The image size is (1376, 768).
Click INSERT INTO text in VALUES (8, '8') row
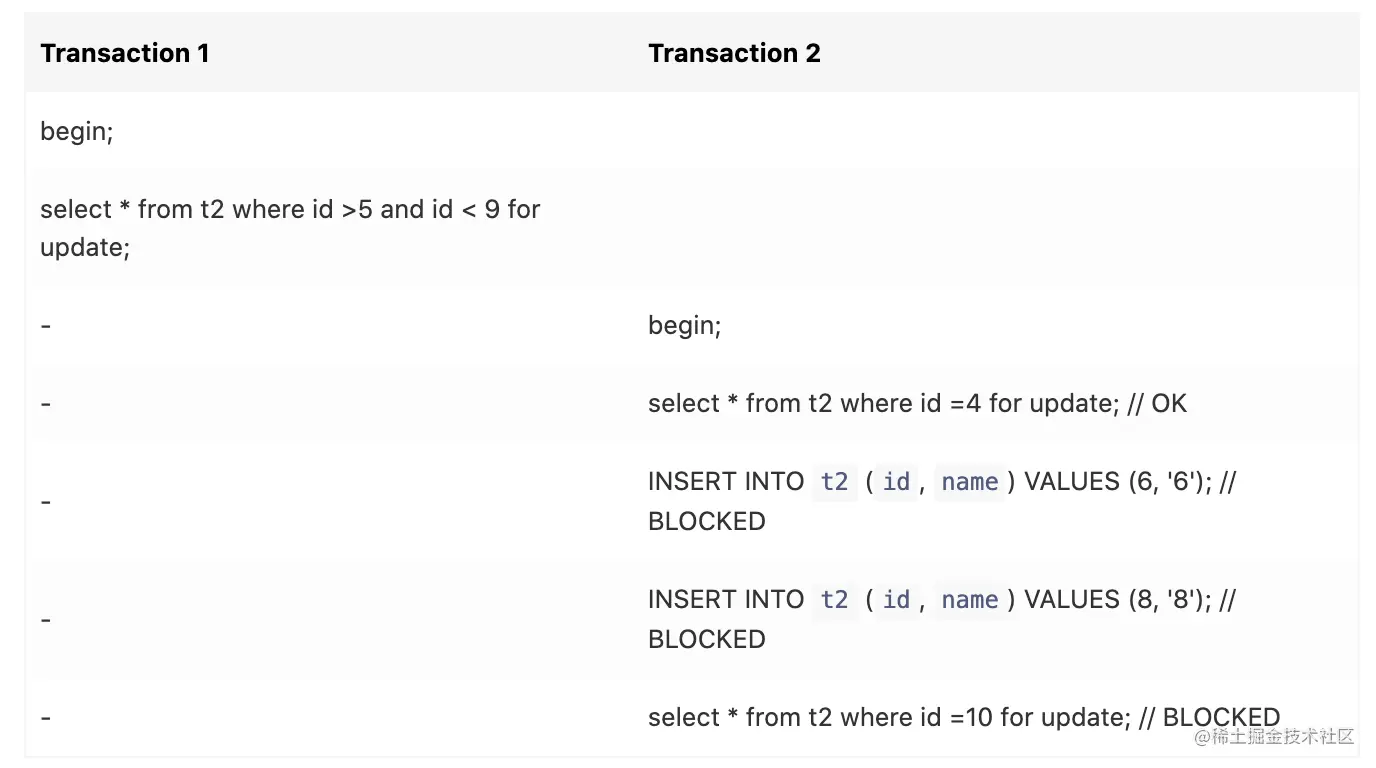click(x=726, y=600)
